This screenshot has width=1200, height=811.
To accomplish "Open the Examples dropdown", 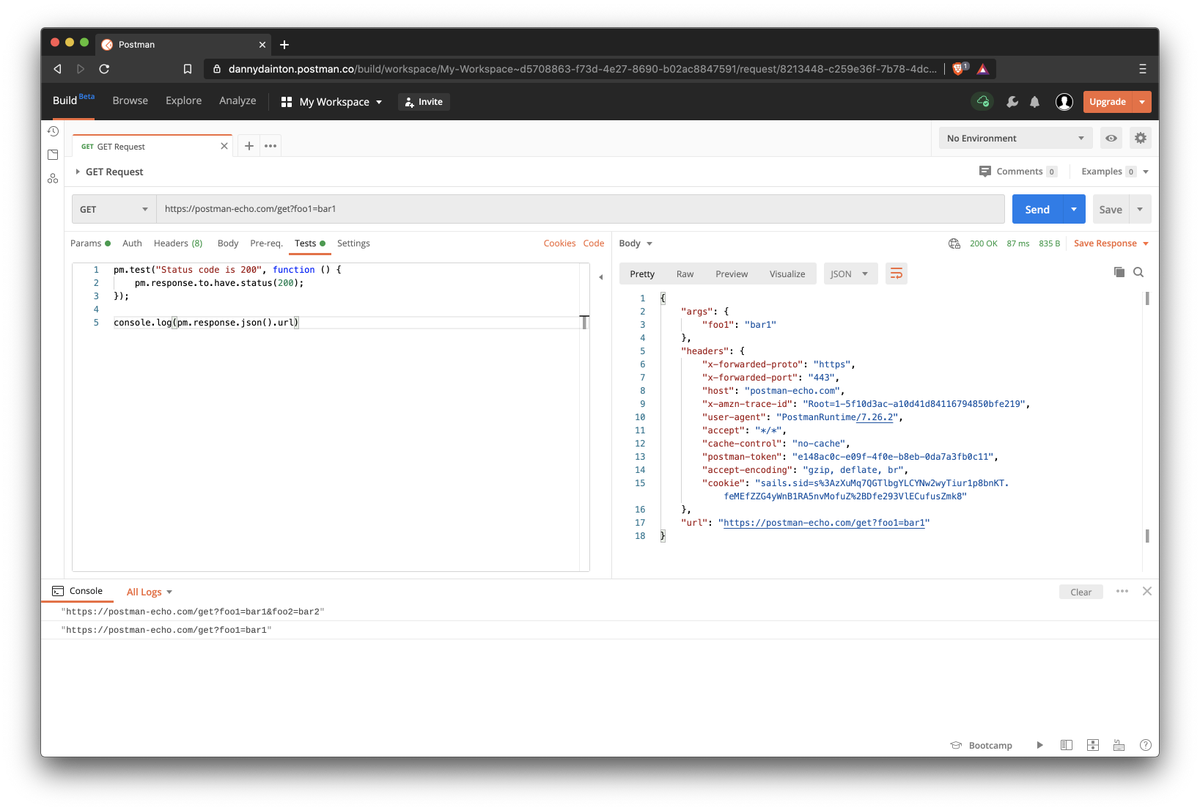I will pos(1114,172).
